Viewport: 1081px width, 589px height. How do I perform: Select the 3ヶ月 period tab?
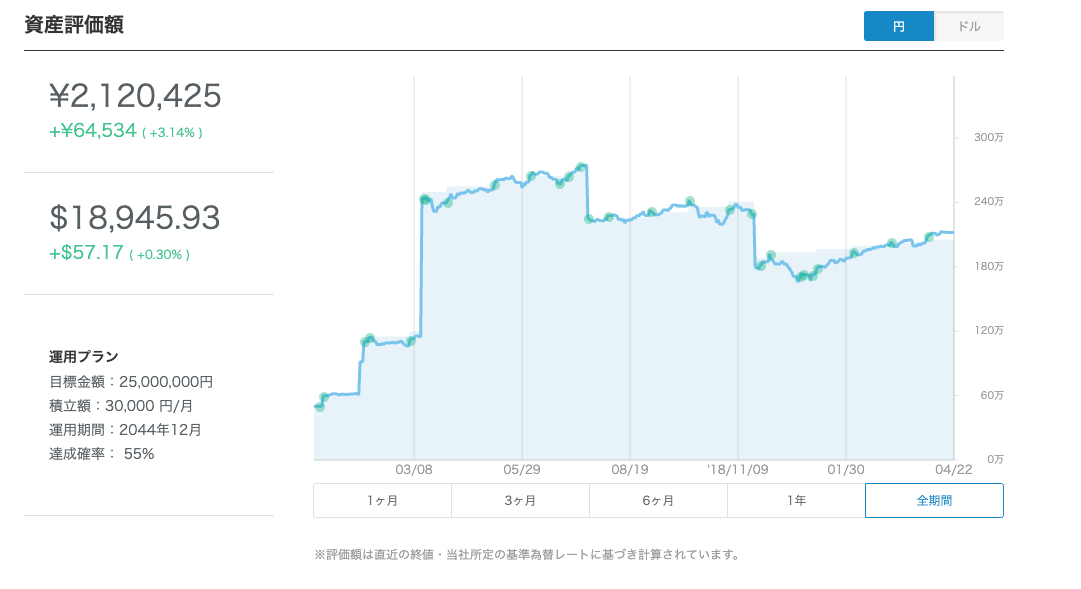520,500
